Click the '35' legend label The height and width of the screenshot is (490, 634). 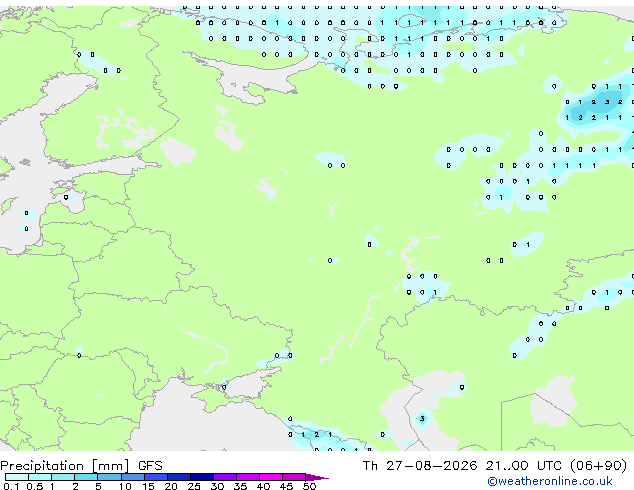pyautogui.click(x=241, y=486)
